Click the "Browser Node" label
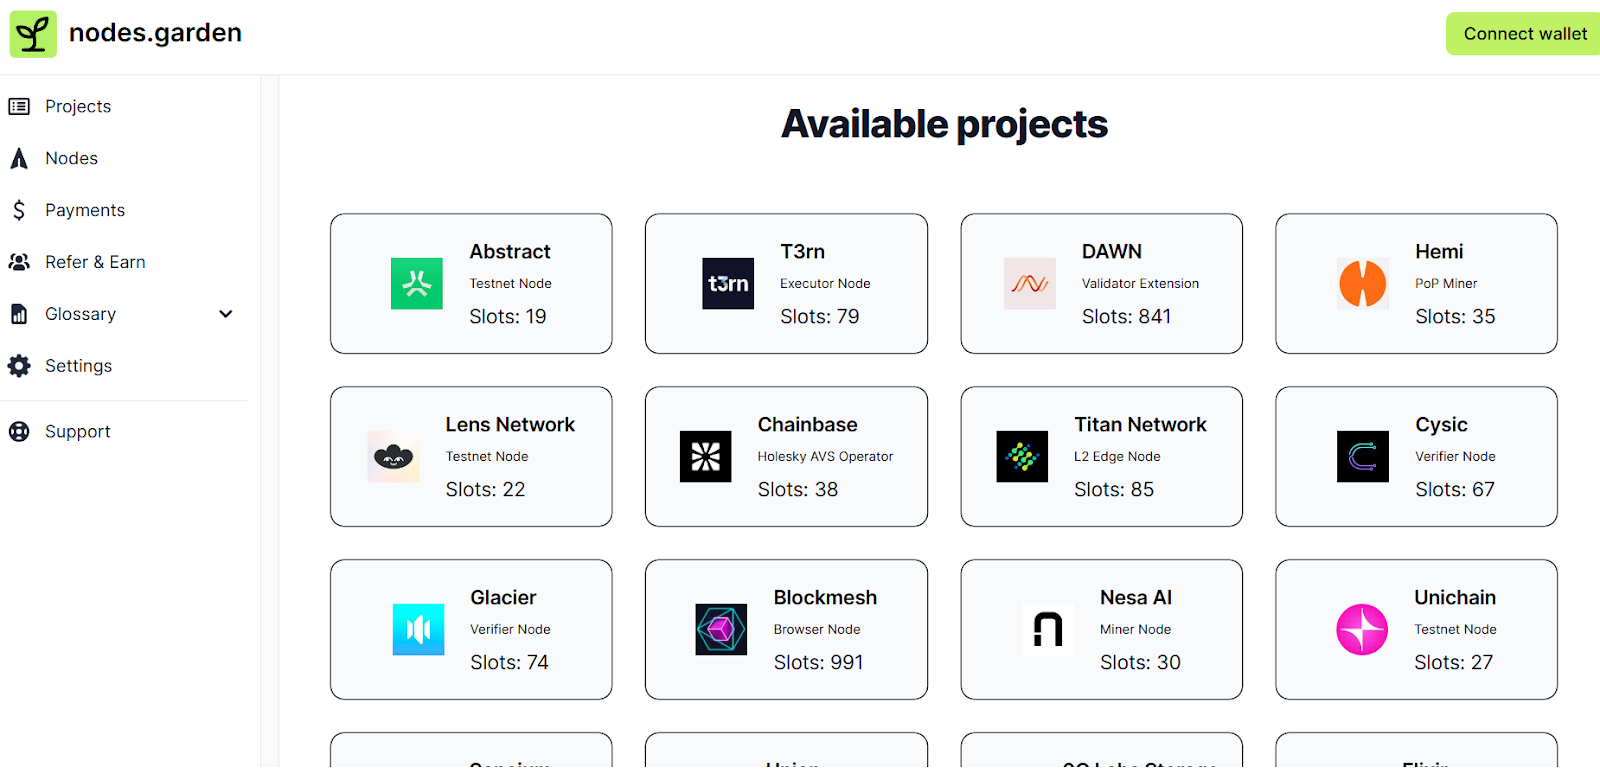Viewport: 1600px width, 780px height. (x=817, y=630)
